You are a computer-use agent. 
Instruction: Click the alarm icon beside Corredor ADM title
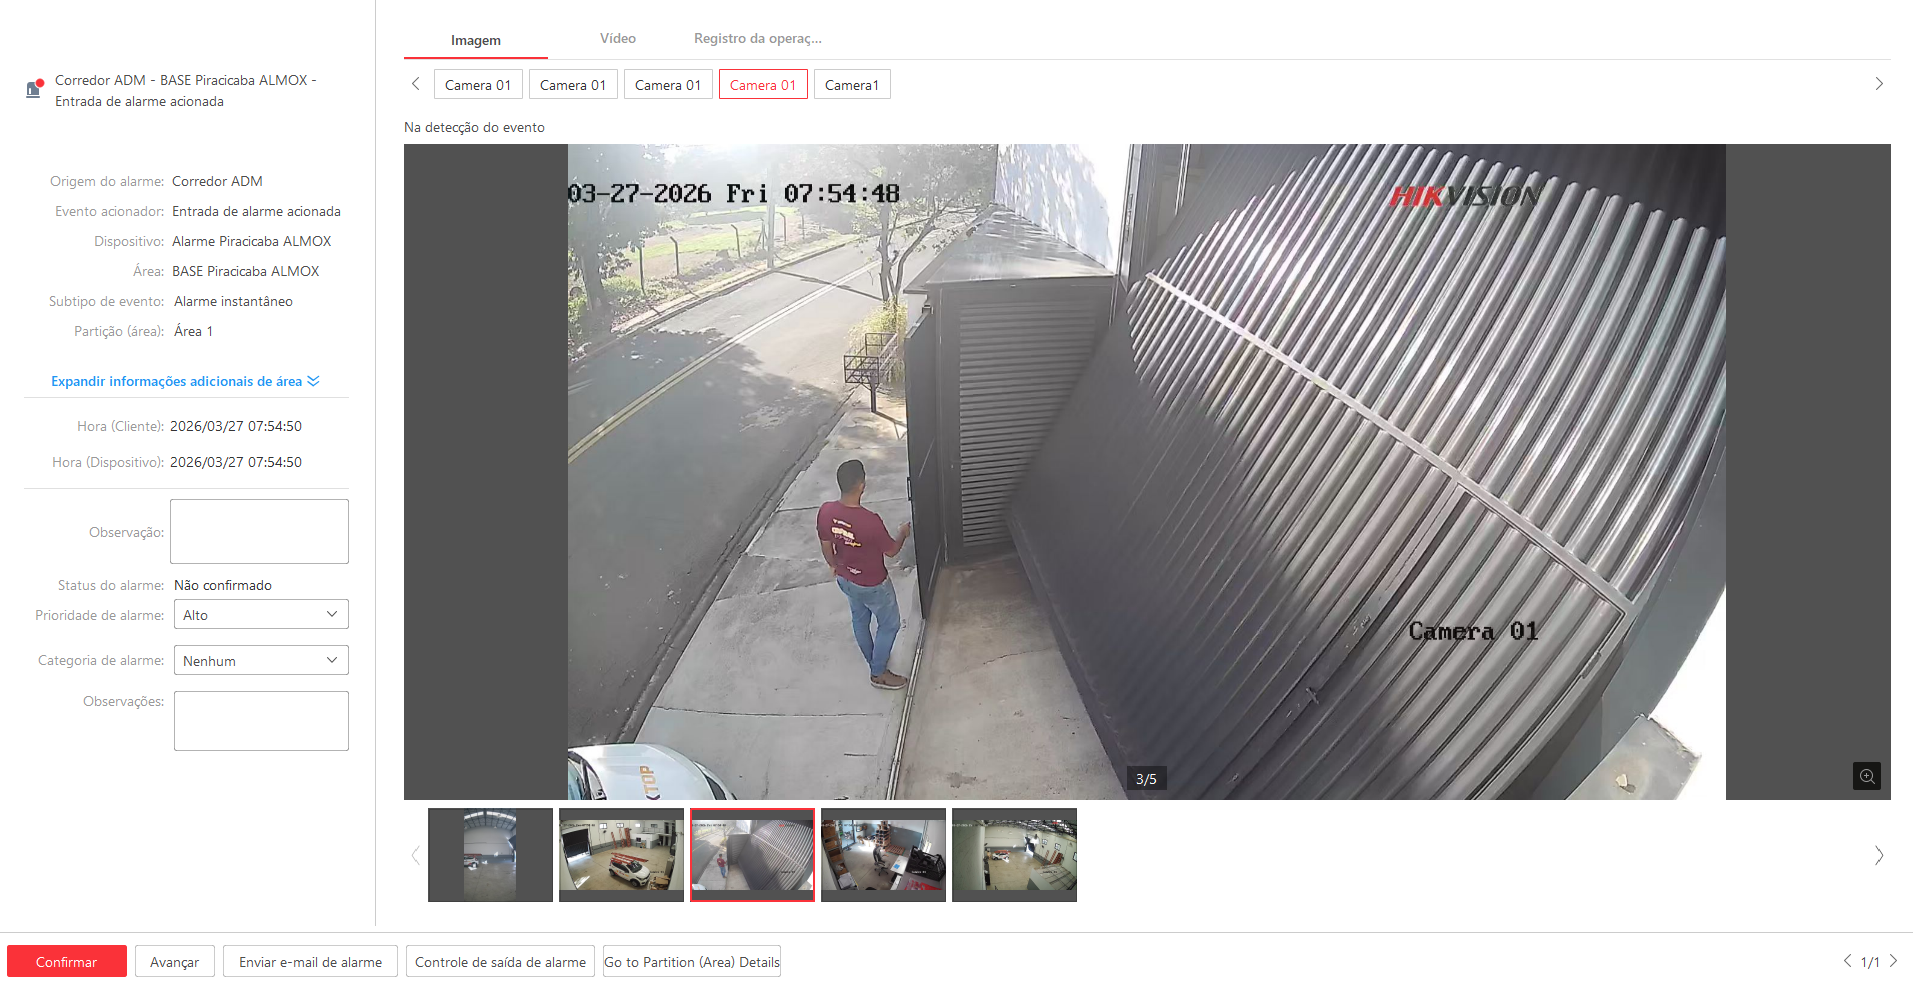tap(34, 89)
